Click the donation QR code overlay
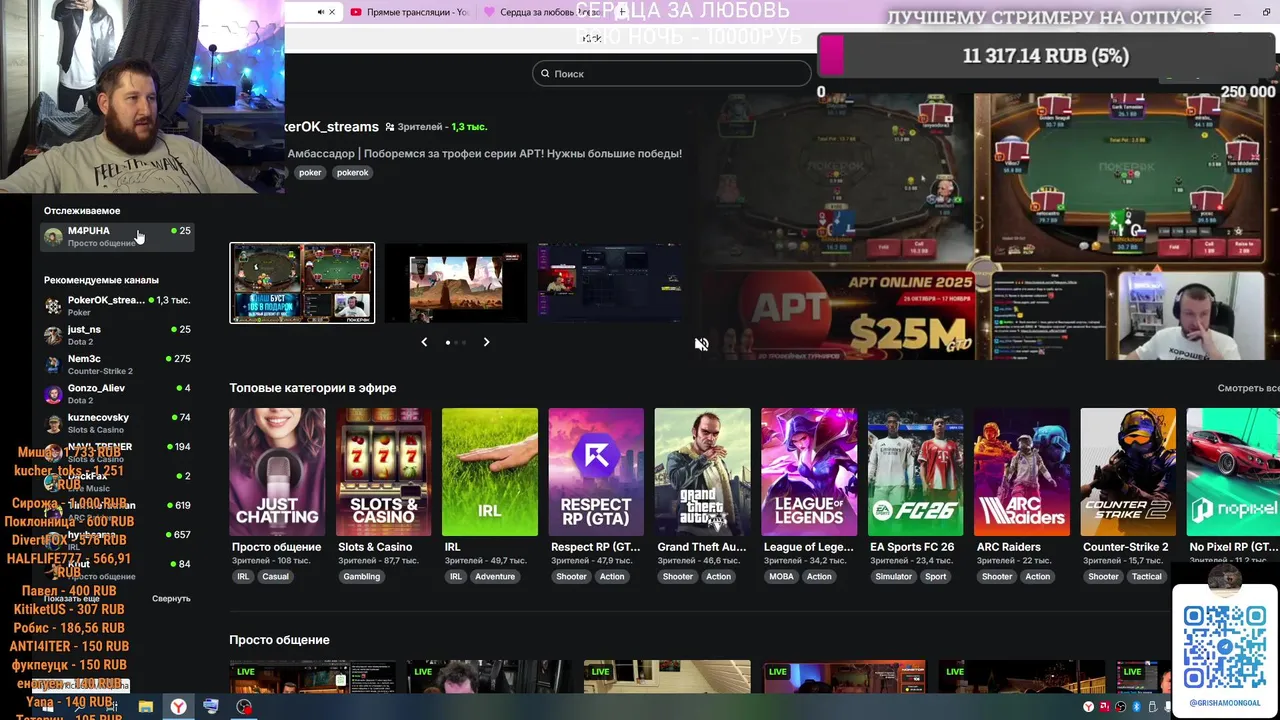The width and height of the screenshot is (1280, 720). [x=1225, y=647]
